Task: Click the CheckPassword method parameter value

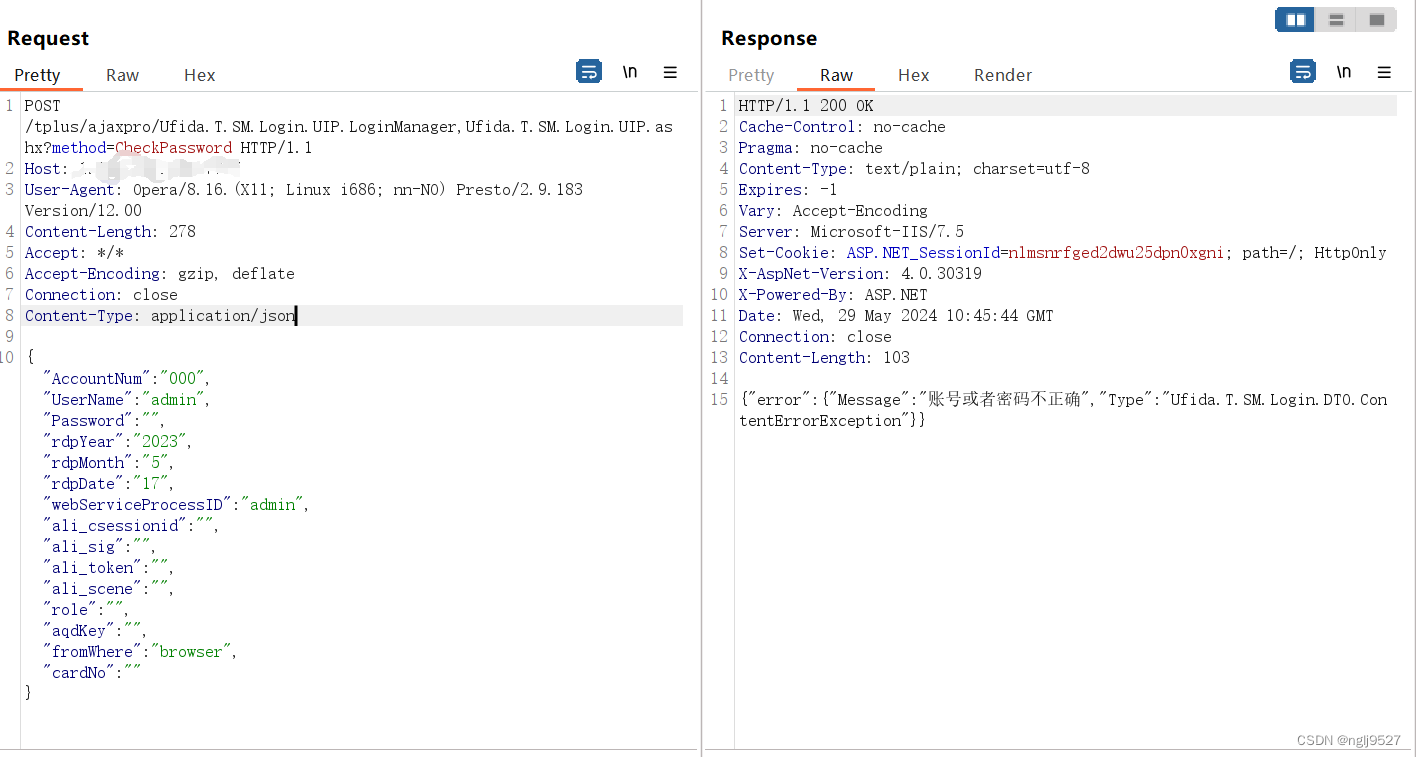Action: click(x=173, y=148)
